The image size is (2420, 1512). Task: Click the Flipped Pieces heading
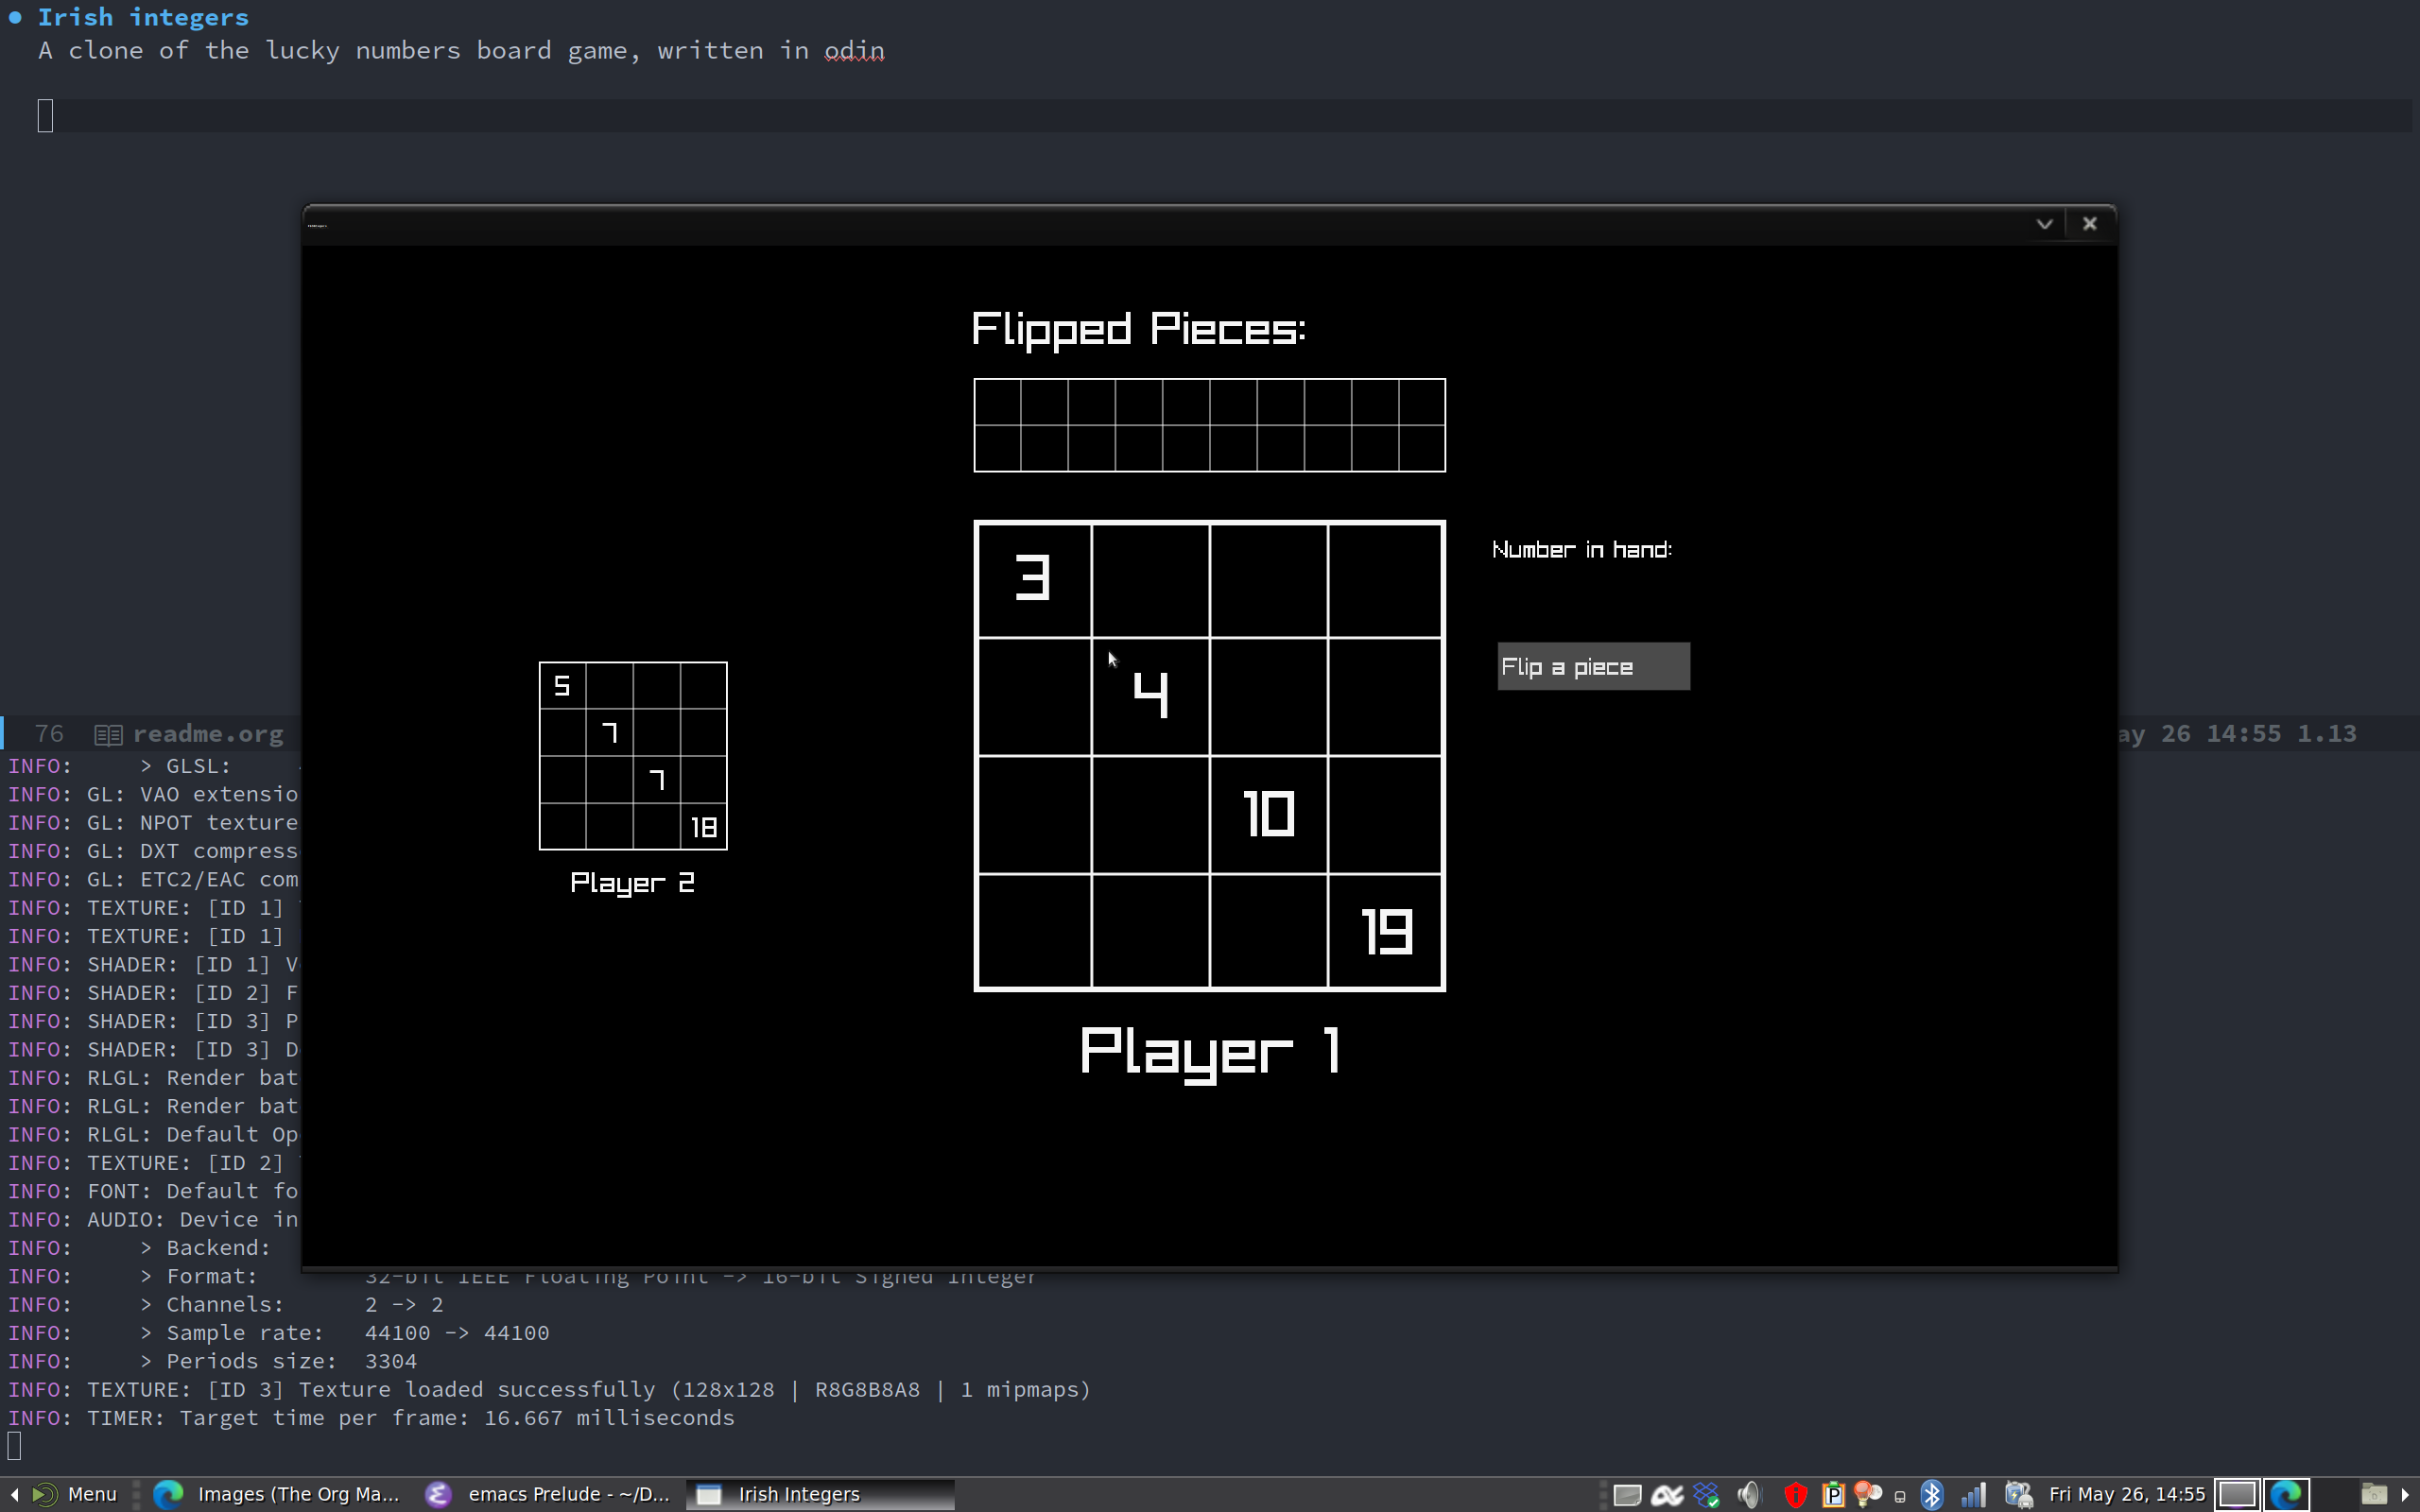pyautogui.click(x=1138, y=330)
